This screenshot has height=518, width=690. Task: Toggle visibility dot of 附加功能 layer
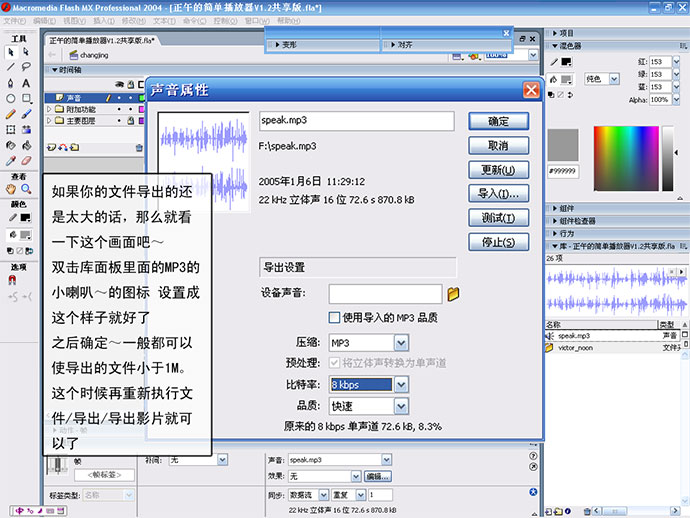tap(119, 109)
